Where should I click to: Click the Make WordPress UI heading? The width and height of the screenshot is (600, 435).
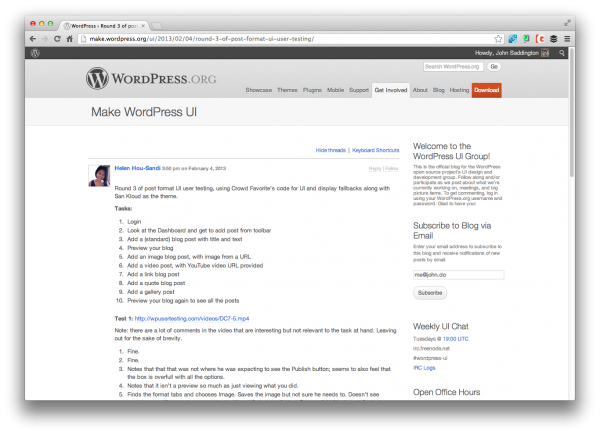coord(144,112)
